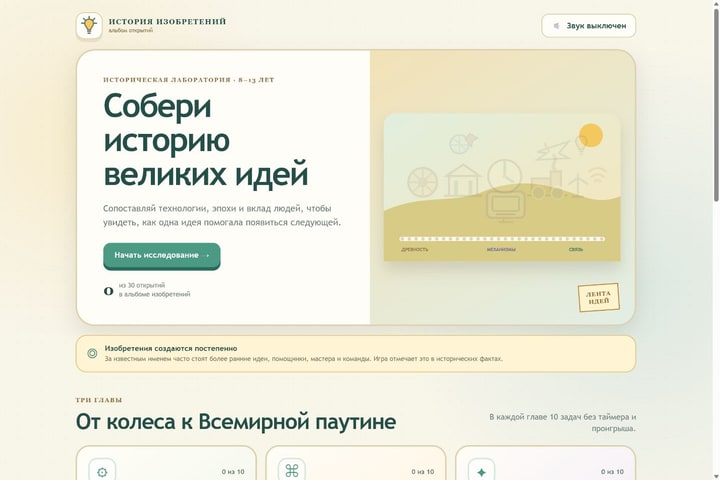Screen dimensions: 720x480
Task: Click 'Изобретения создаются постепенно' banner title
Action: click(171, 349)
